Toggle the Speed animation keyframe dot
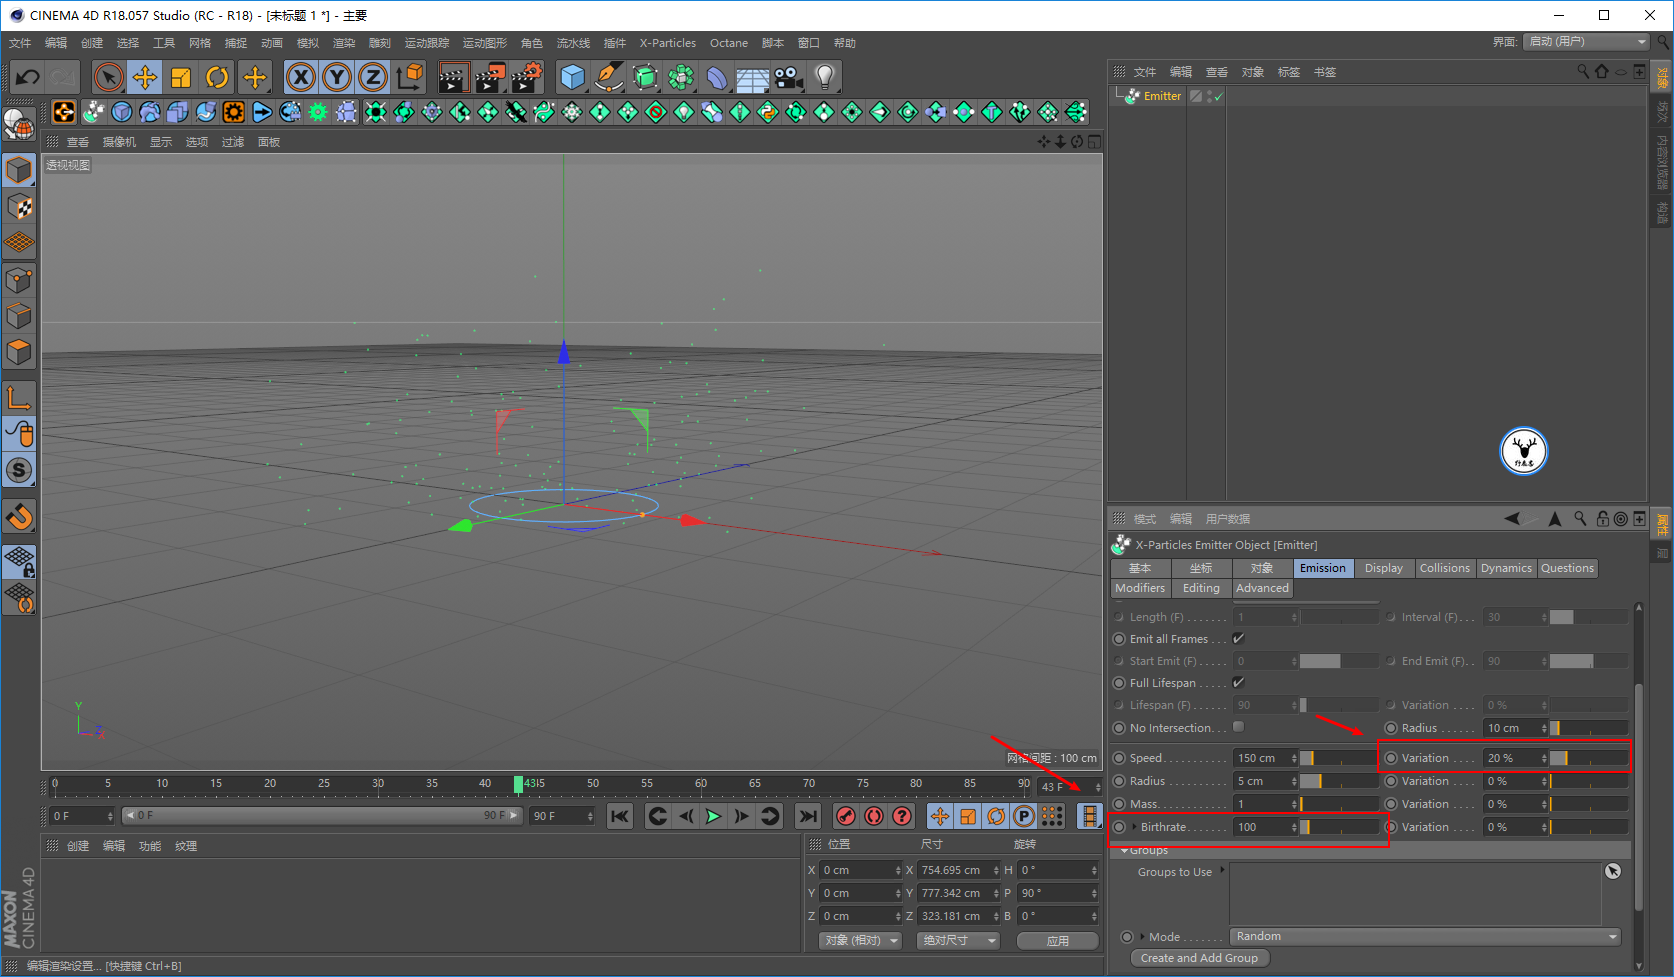This screenshot has height=977, width=1674. tap(1119, 758)
